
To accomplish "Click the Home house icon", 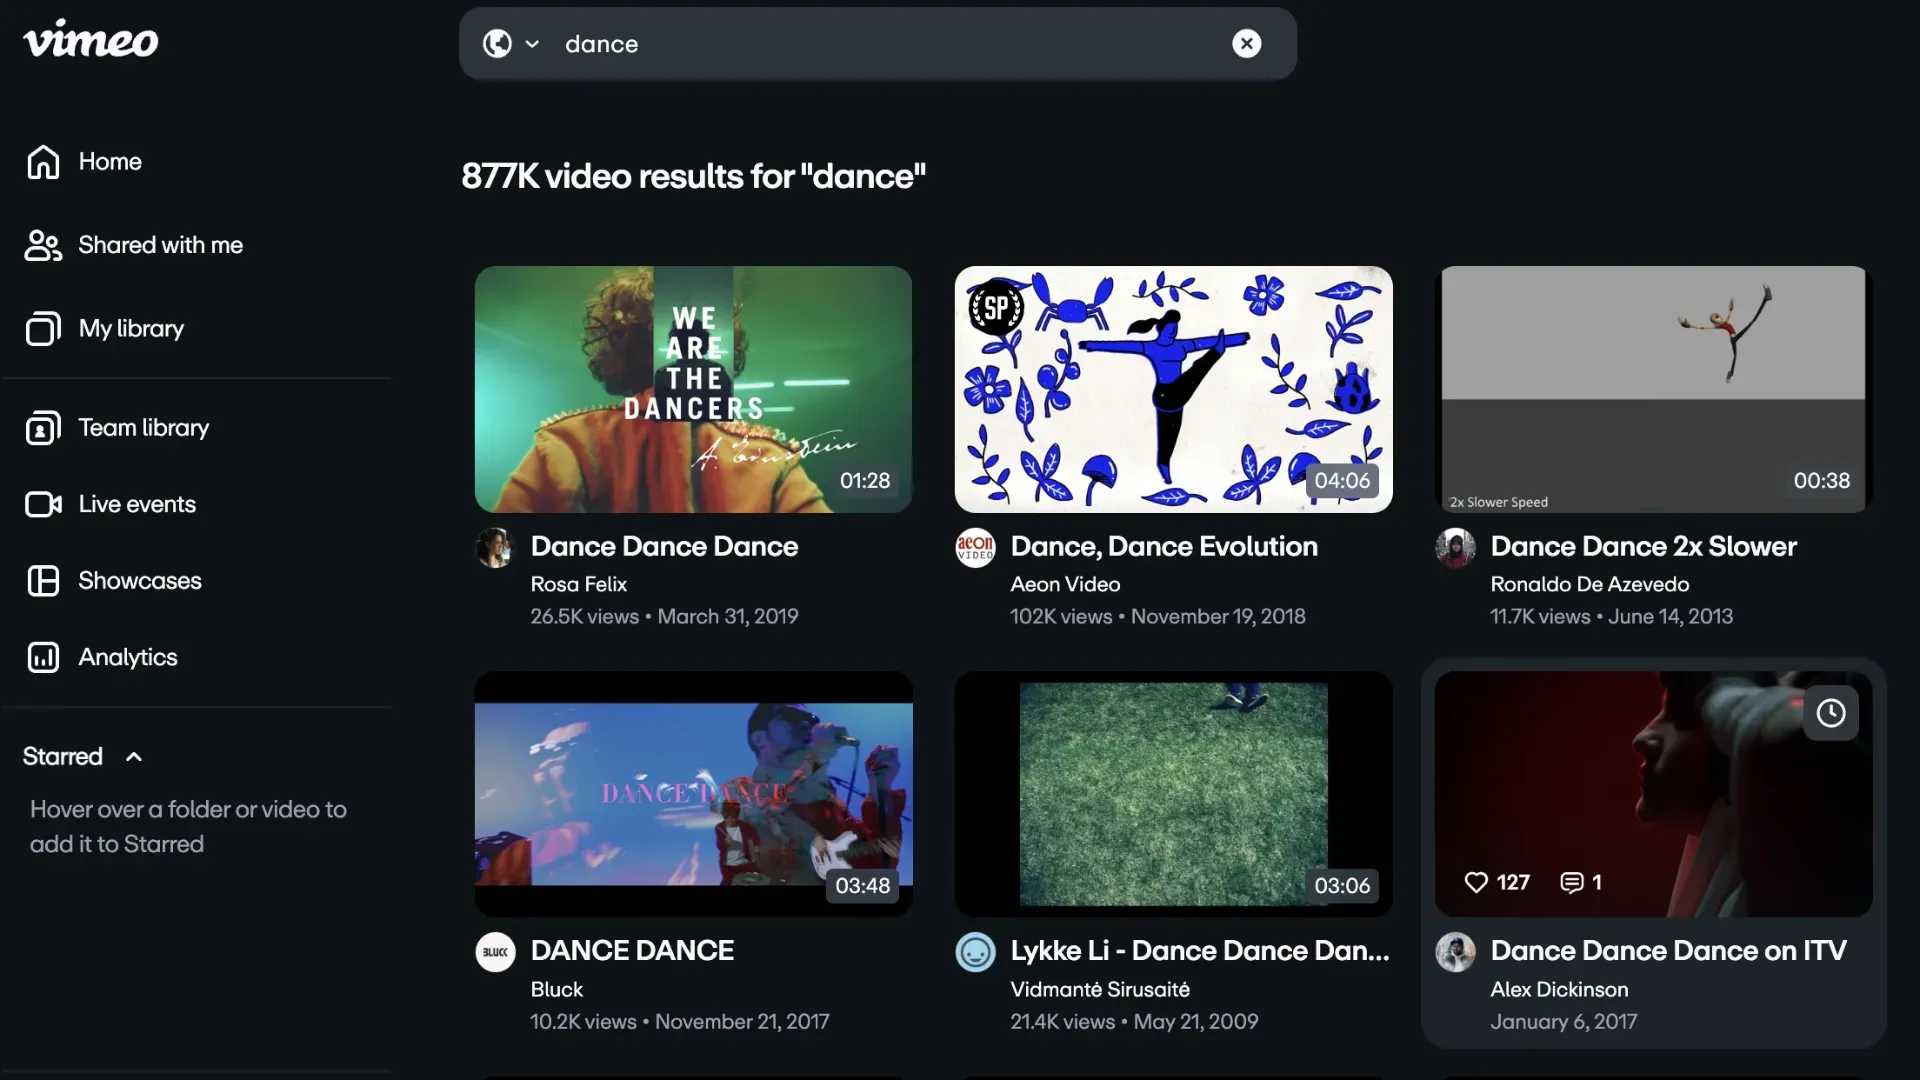I will [43, 162].
